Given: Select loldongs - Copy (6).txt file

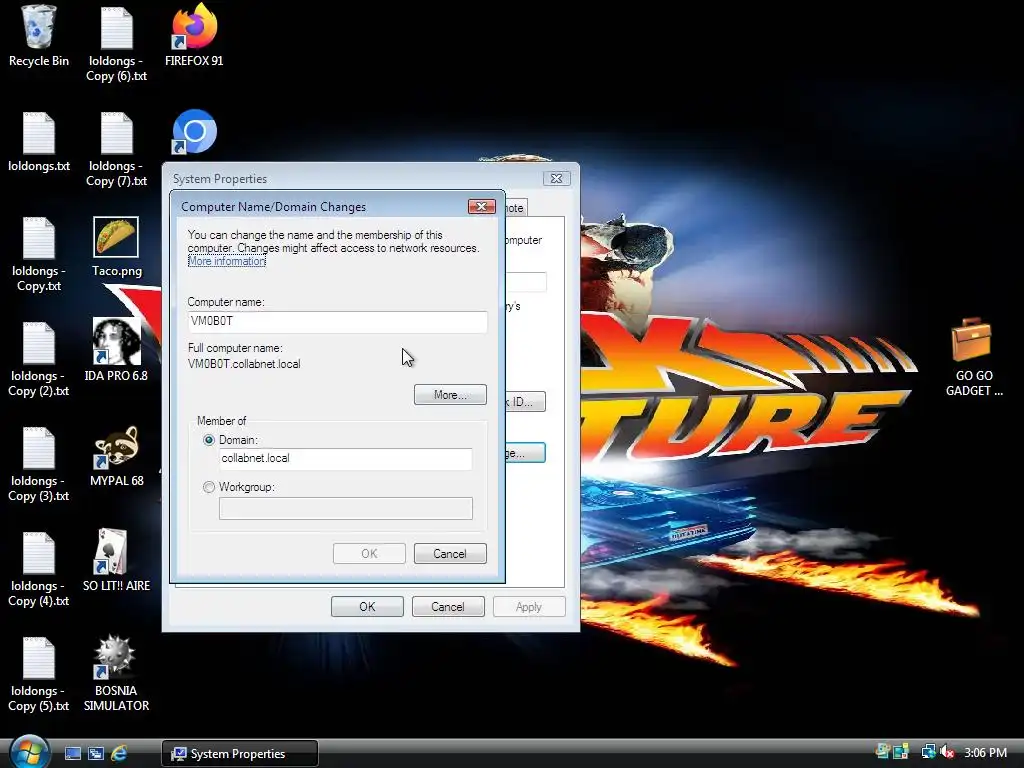Looking at the screenshot, I should [x=116, y=43].
